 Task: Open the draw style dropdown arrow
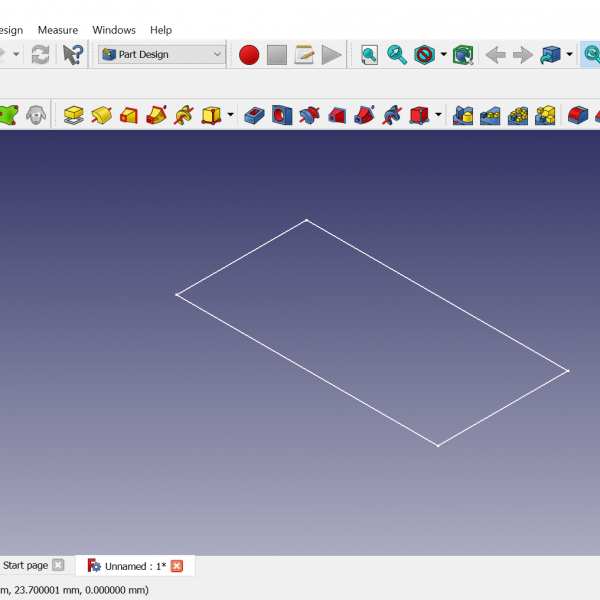443,55
